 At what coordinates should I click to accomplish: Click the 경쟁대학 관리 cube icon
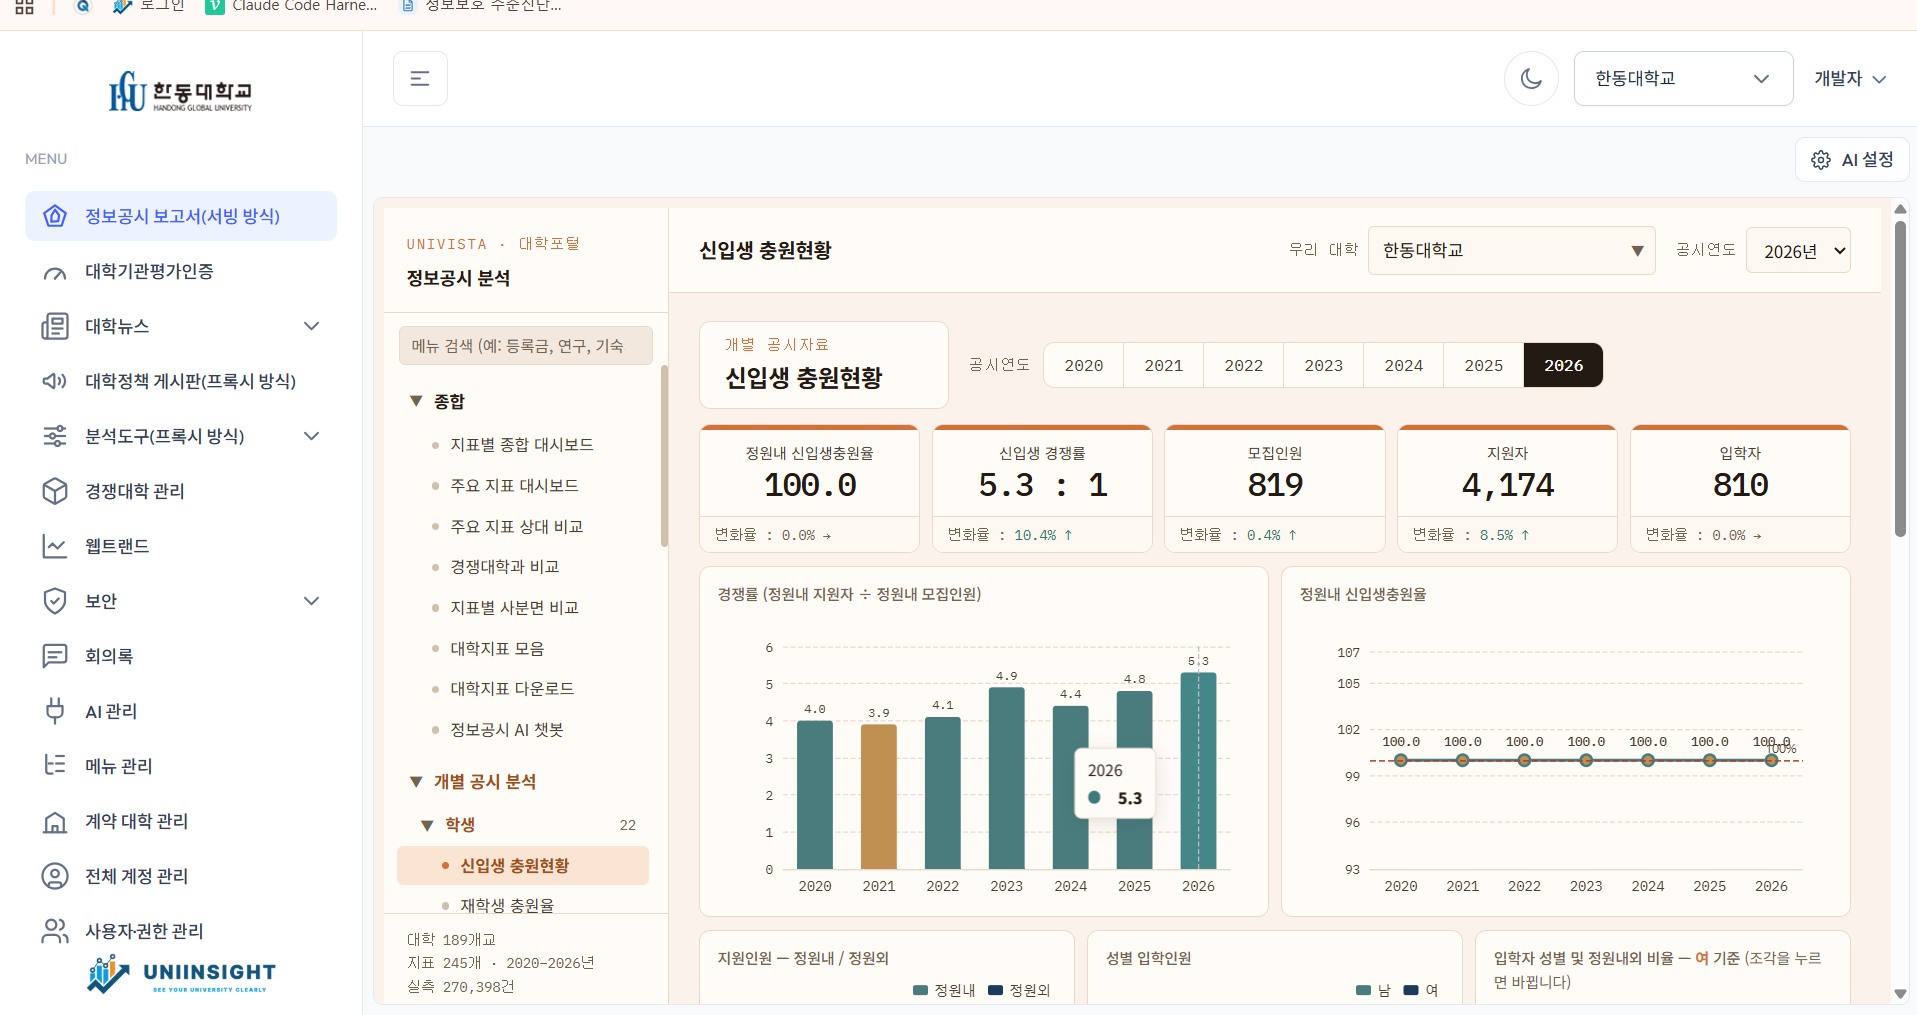[55, 491]
